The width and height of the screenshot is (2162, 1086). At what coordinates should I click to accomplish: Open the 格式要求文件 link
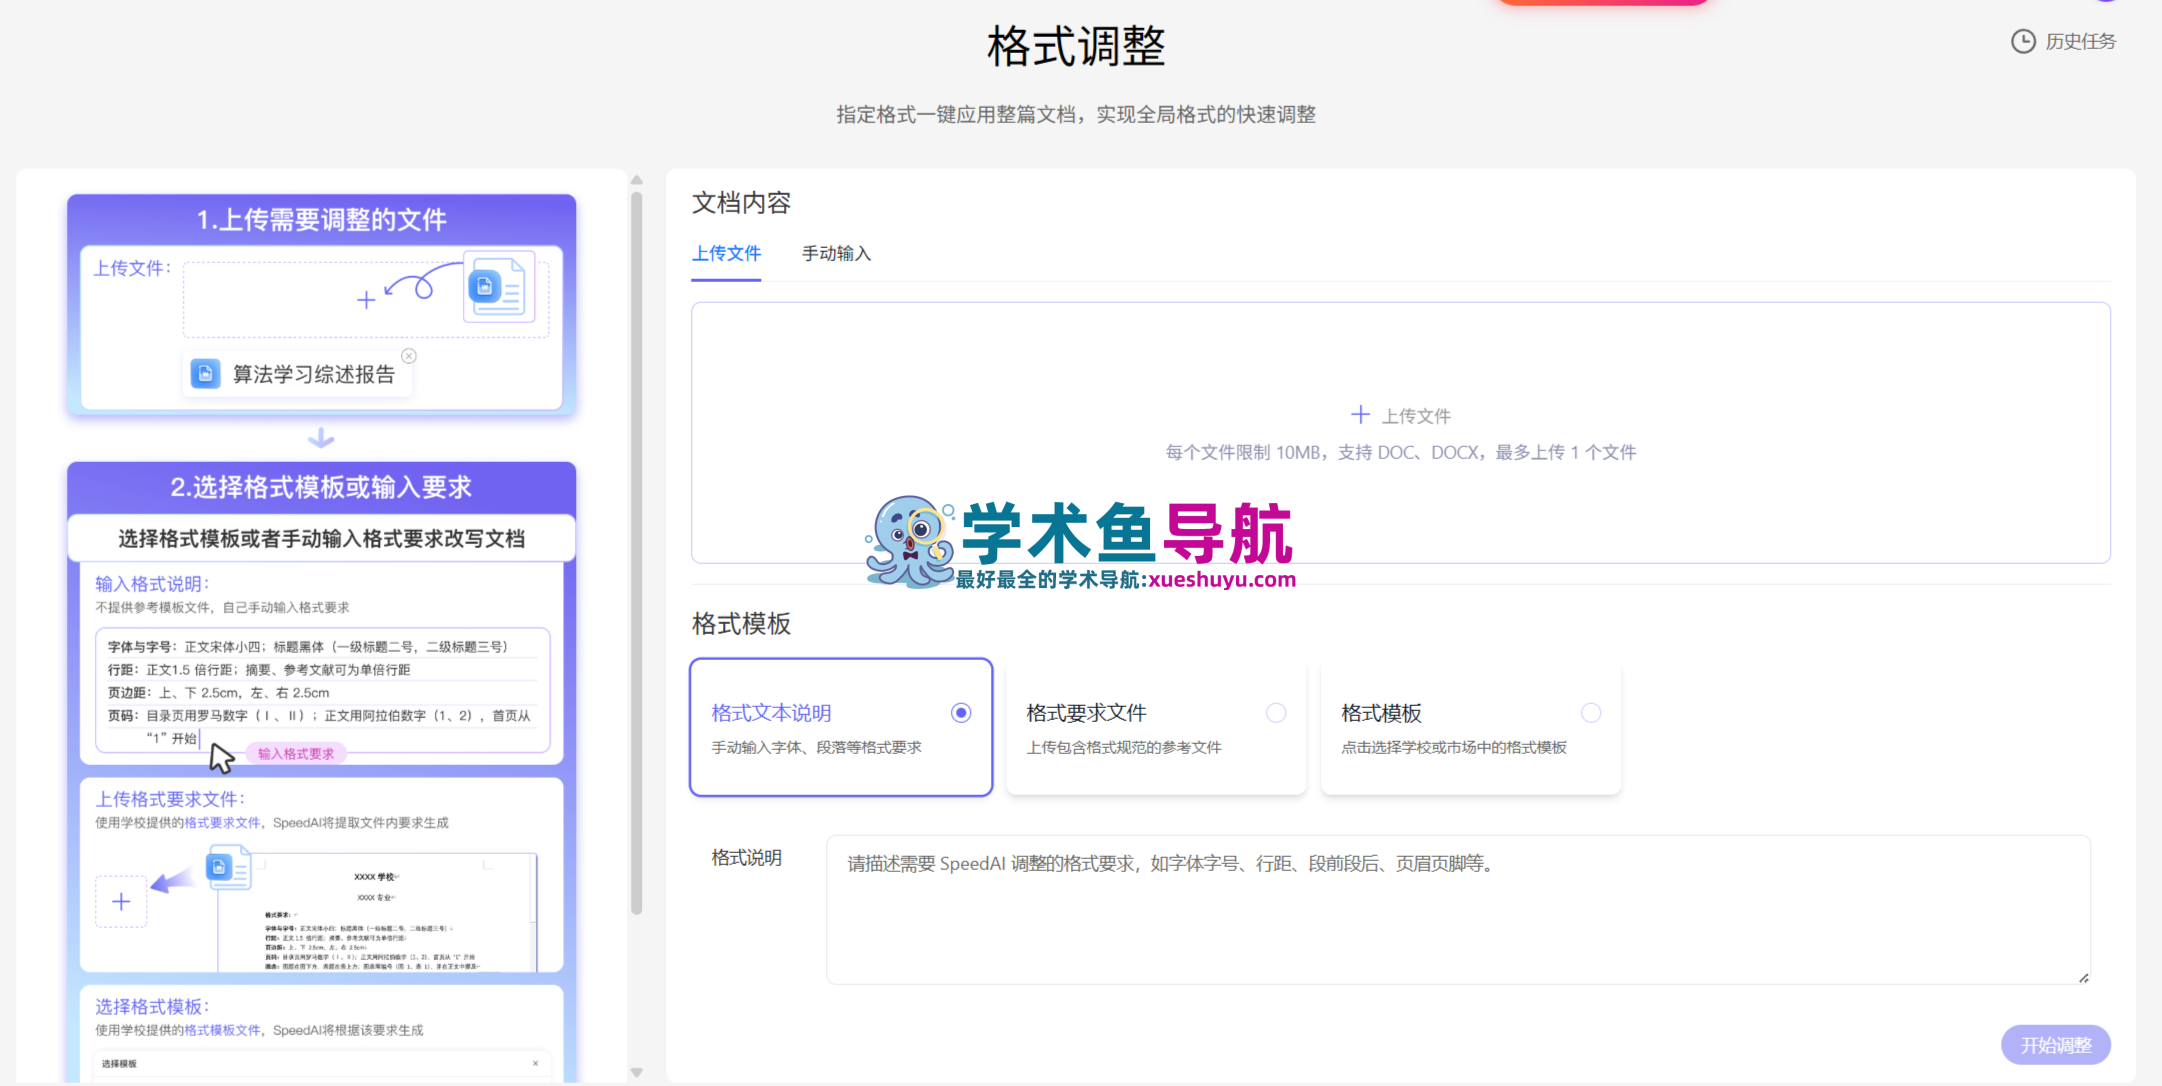coord(222,822)
